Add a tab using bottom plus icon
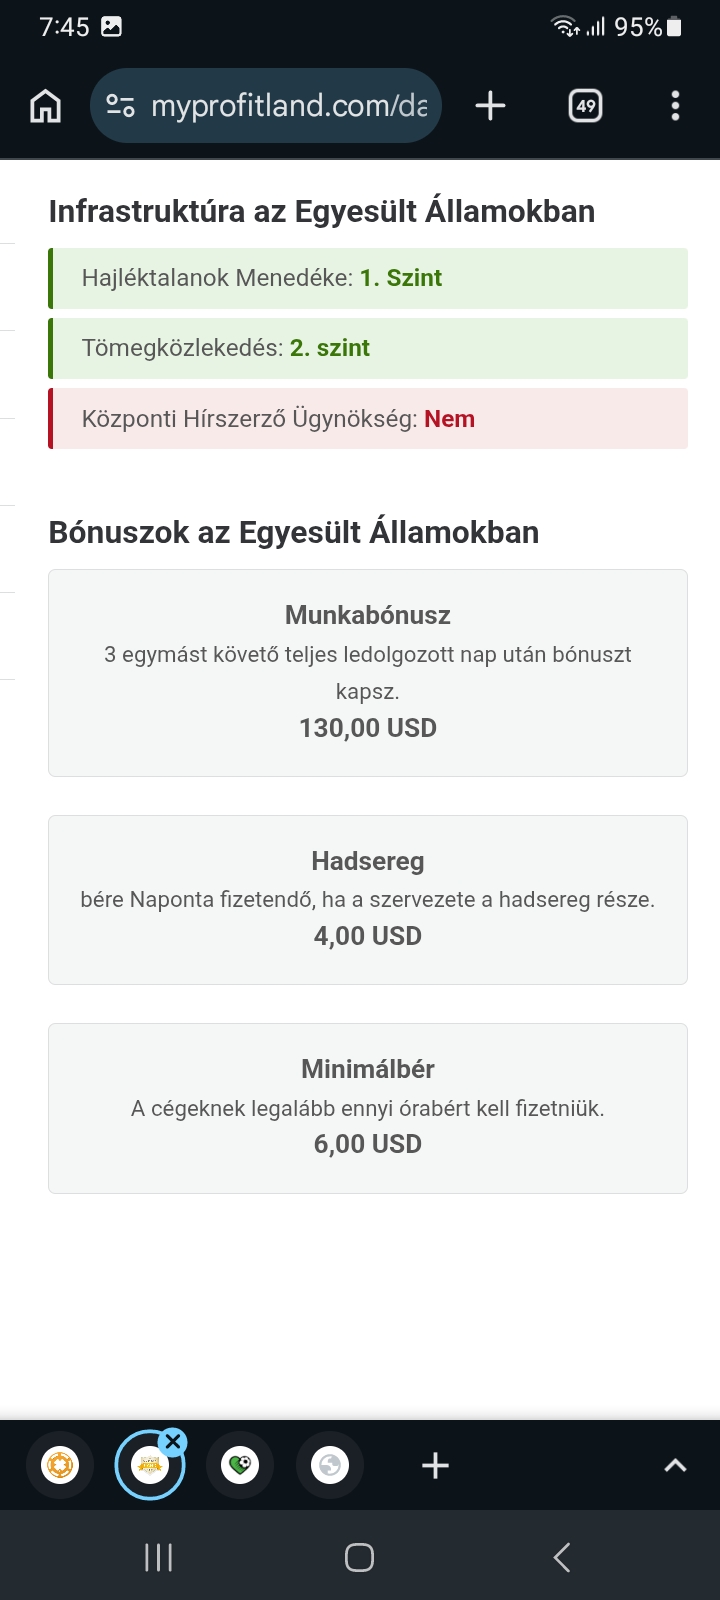This screenshot has height=1600, width=720. click(435, 1466)
